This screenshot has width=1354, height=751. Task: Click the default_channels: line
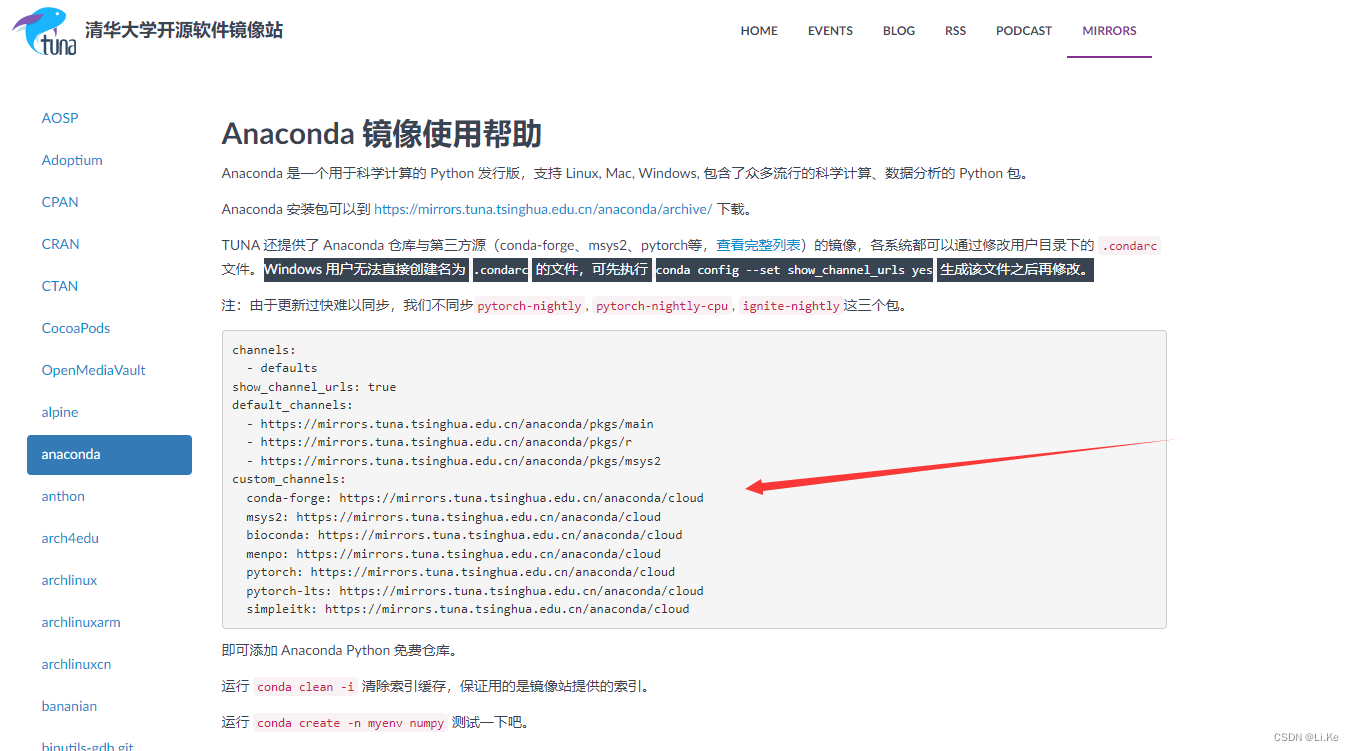point(292,405)
